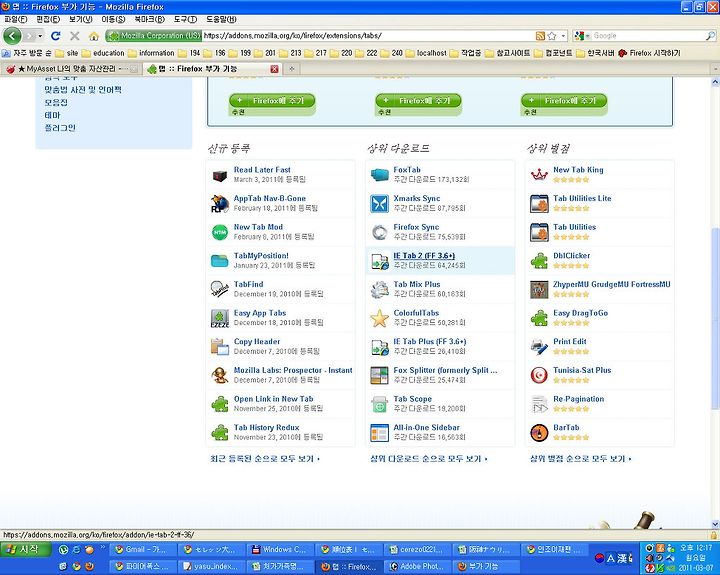View all recently added add-ons link
The height and width of the screenshot is (575, 720).
265,459
